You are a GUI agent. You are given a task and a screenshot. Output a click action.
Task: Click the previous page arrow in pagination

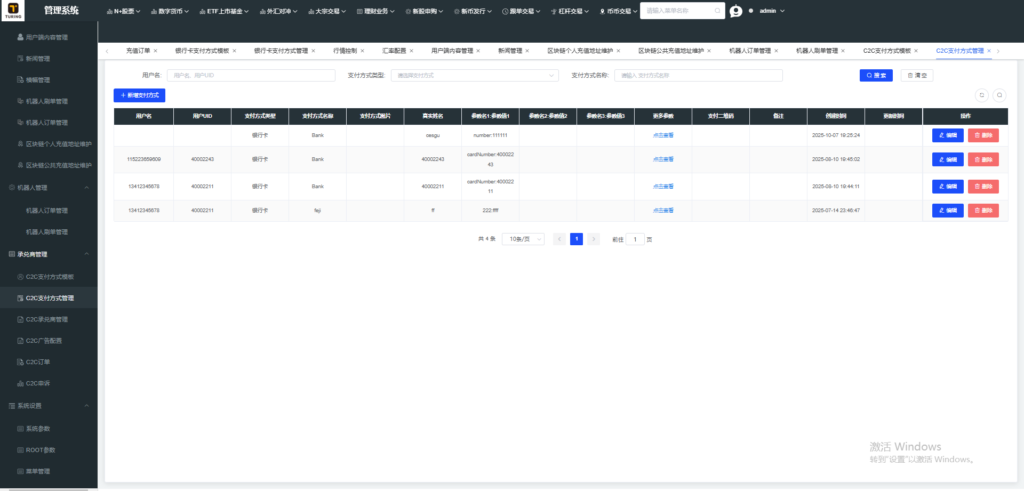(560, 239)
